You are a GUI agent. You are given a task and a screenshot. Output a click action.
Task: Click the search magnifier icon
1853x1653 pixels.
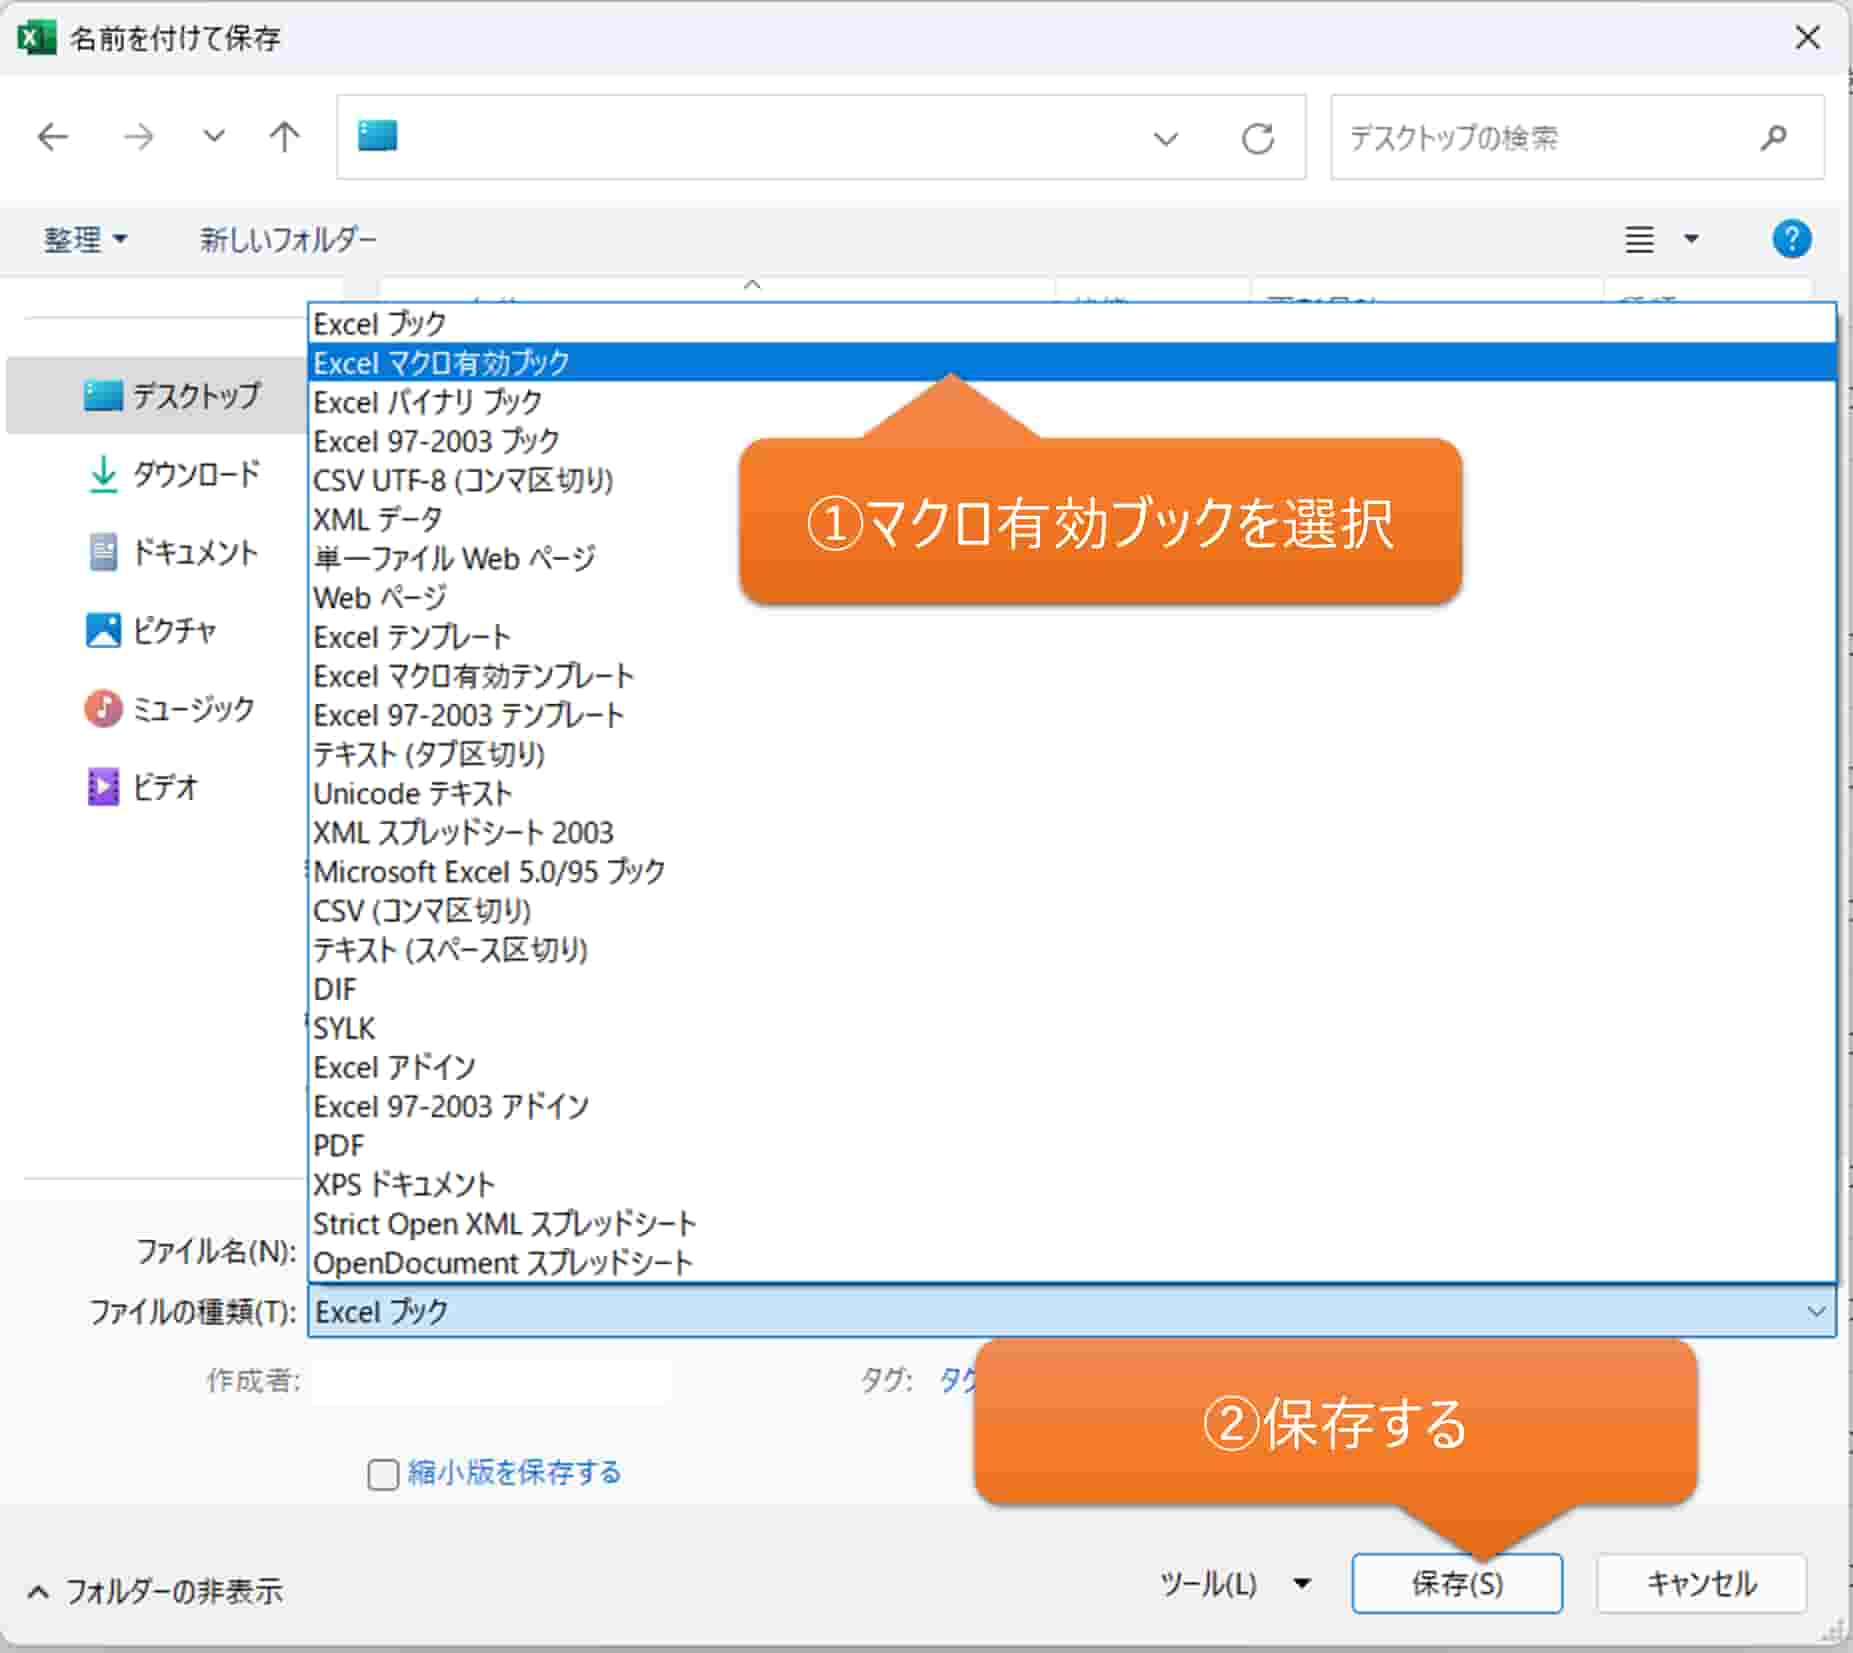click(x=1773, y=137)
